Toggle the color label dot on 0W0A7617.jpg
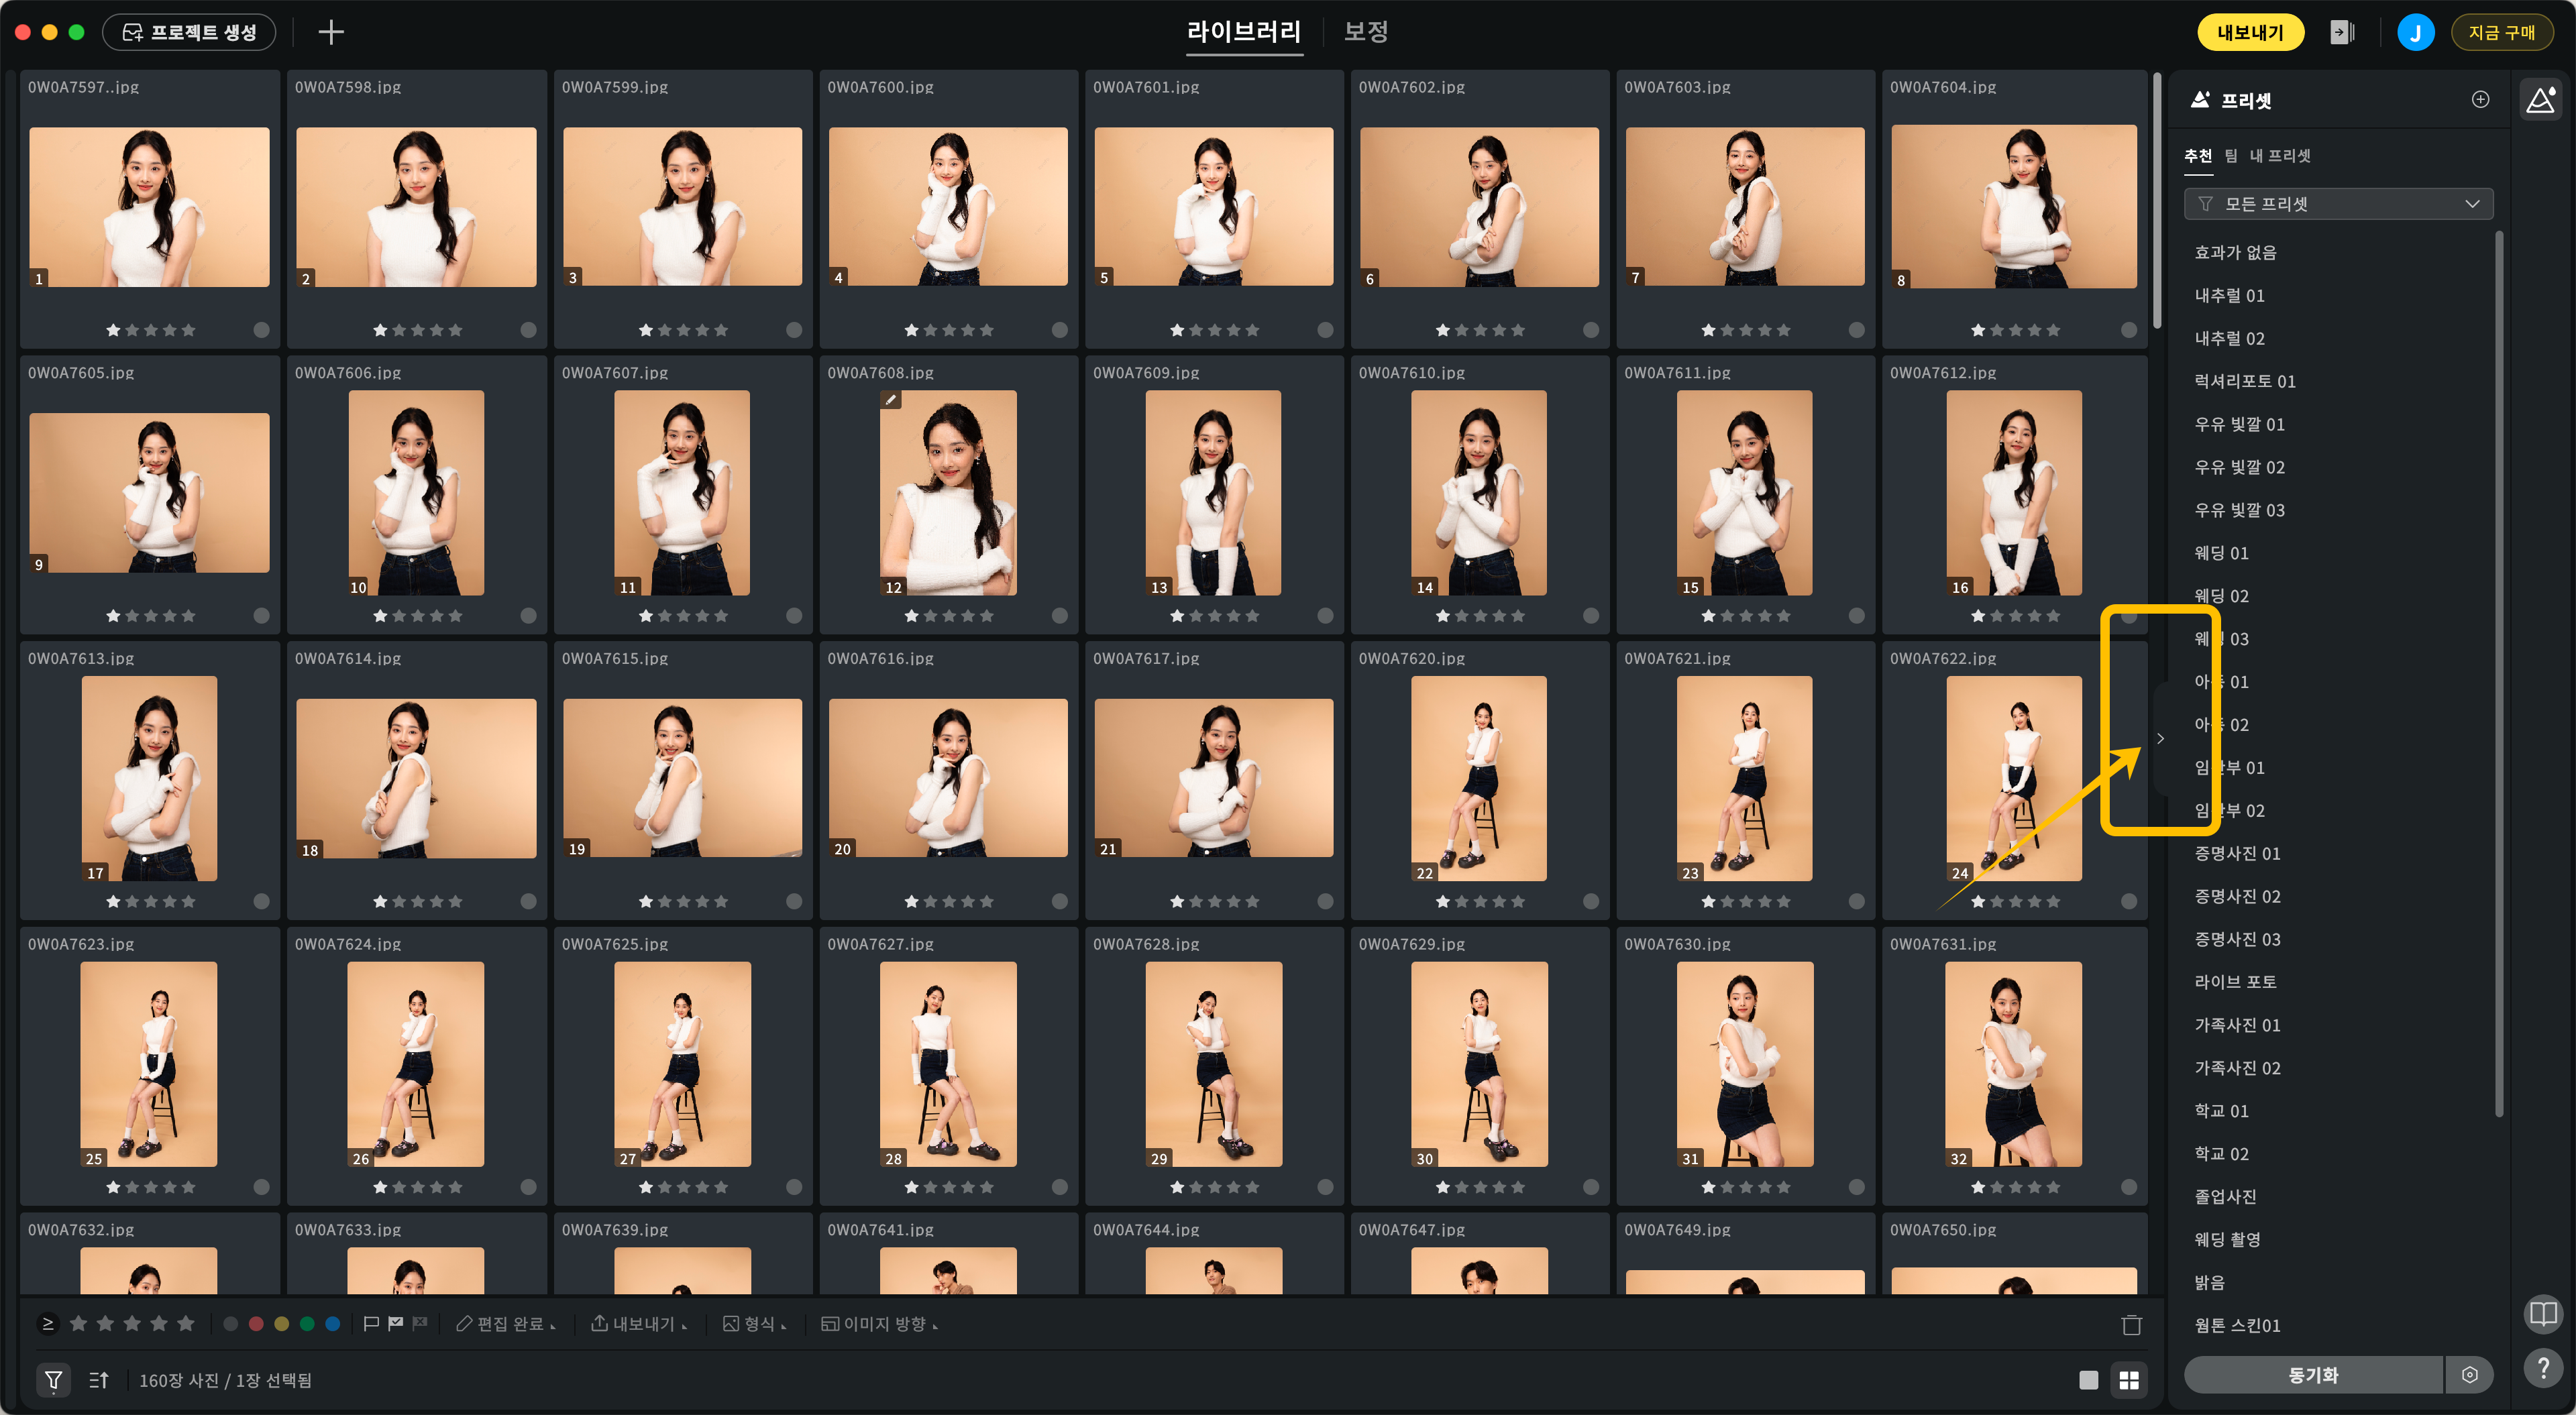 point(1325,901)
